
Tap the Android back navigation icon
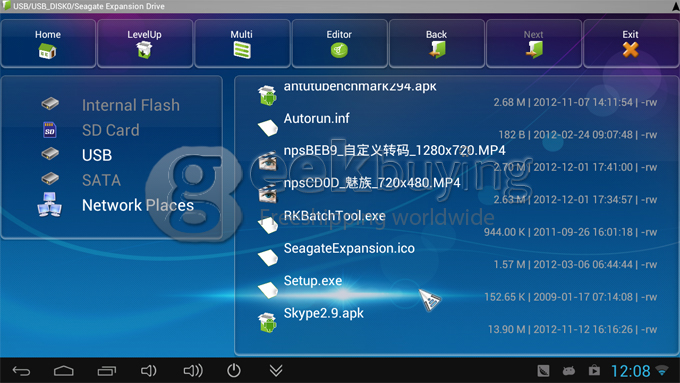point(21,371)
